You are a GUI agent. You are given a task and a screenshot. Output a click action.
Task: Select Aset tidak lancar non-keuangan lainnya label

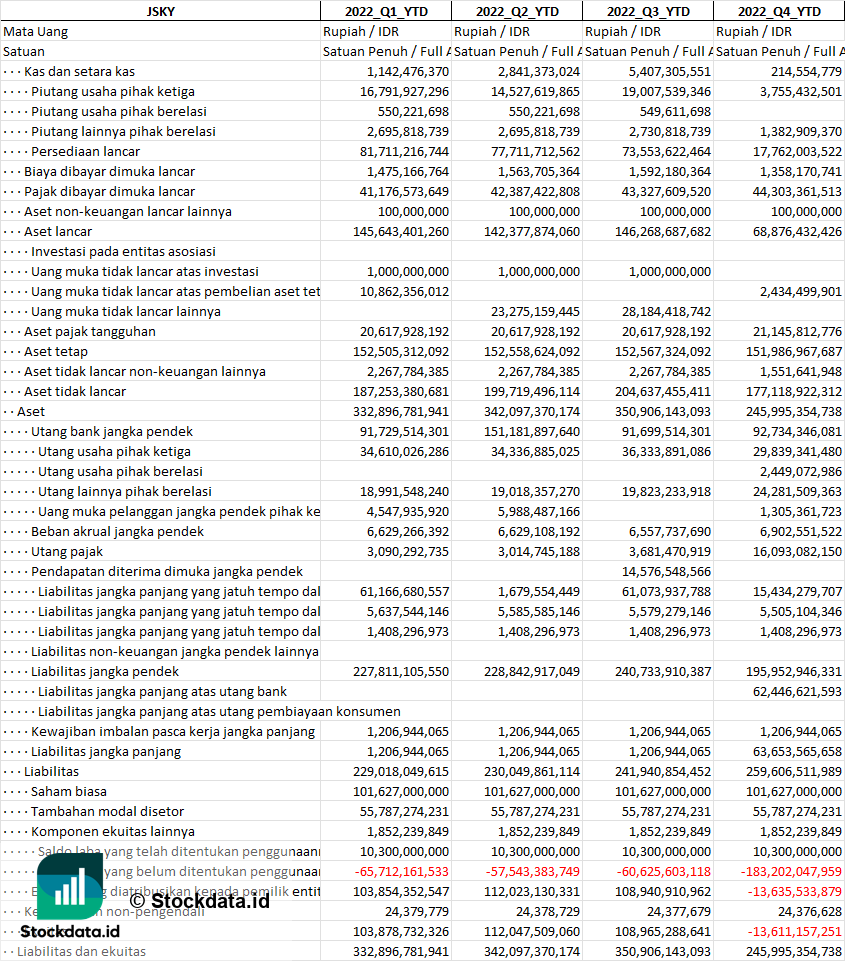point(145,371)
